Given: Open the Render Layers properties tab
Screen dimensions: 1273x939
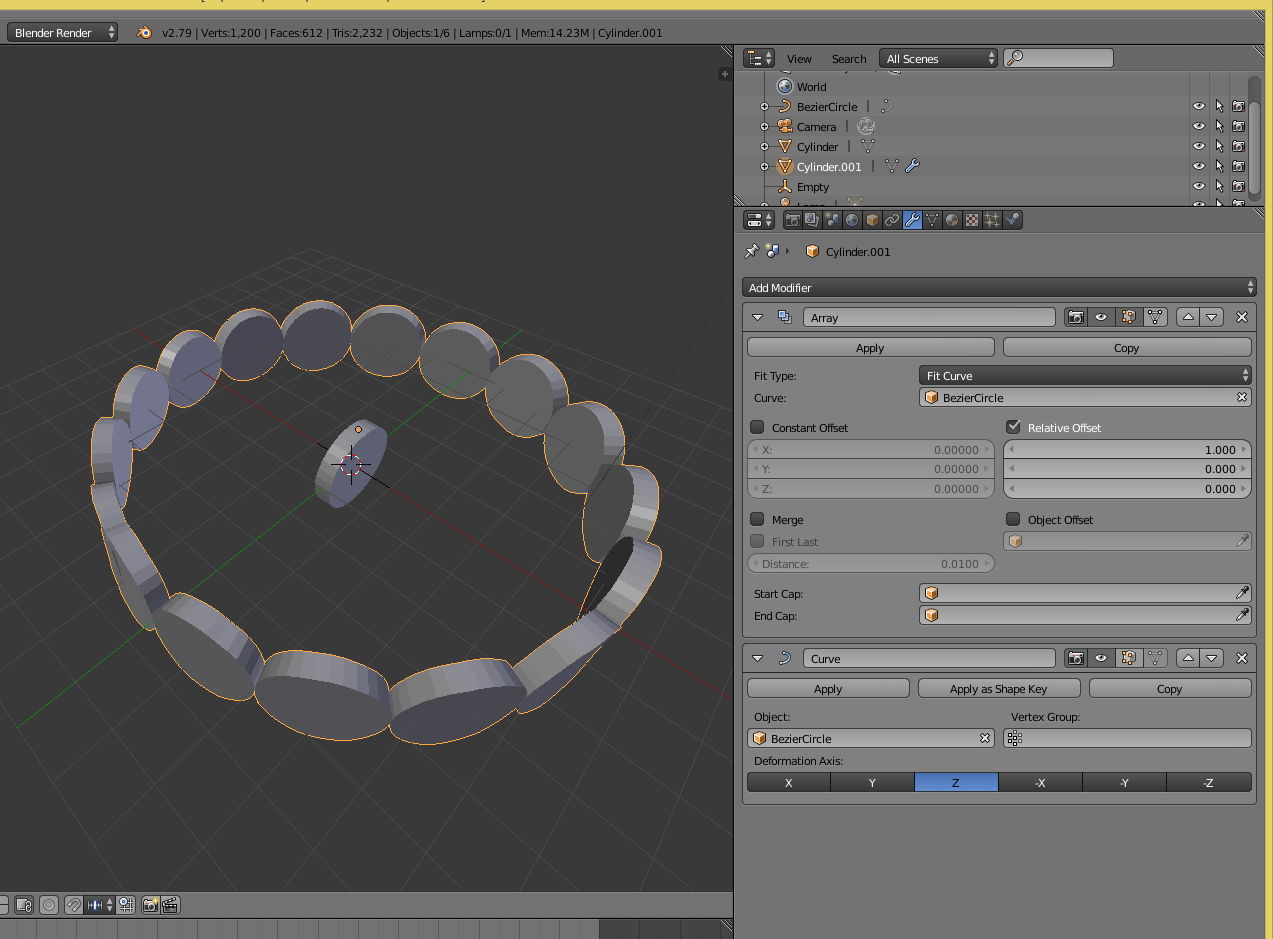Looking at the screenshot, I should coord(812,220).
